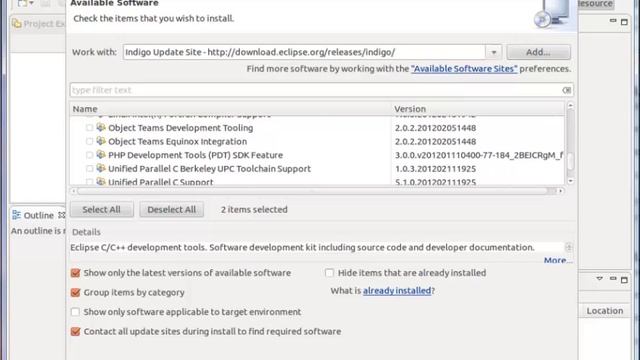Check Unified Parallel C Berkeley UPC checkbox
The image size is (640, 360).
[89, 169]
